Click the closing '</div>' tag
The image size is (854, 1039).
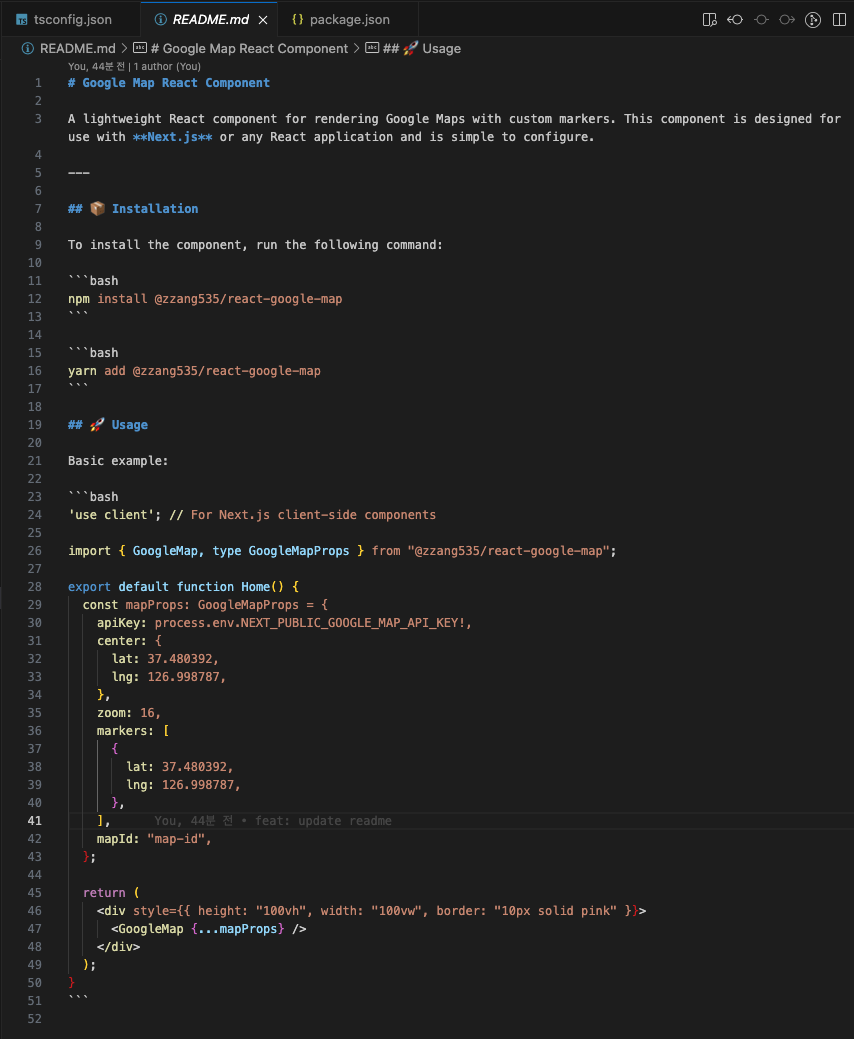[119, 947]
